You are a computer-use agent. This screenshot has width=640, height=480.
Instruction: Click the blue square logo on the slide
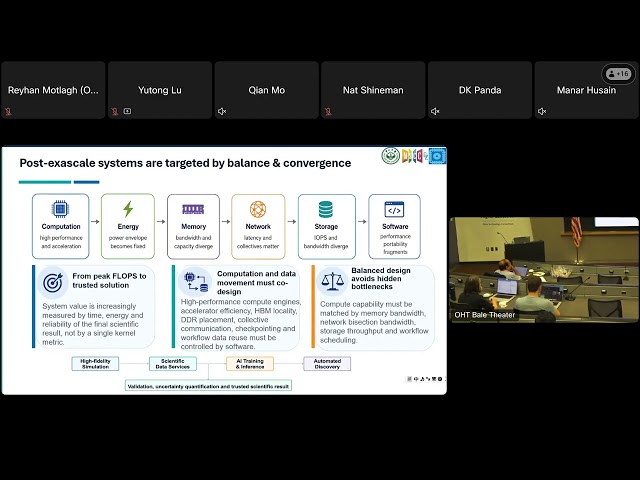point(437,156)
